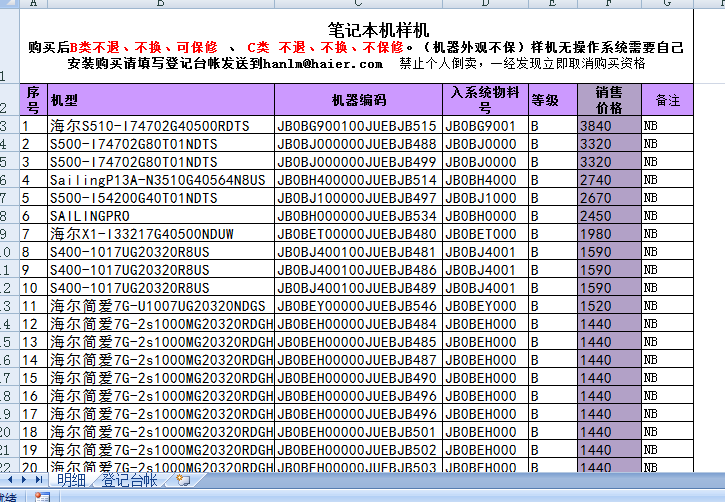Image resolution: width=725 pixels, height=502 pixels.
Task: Select the price cell 2670
Action: [609, 197]
